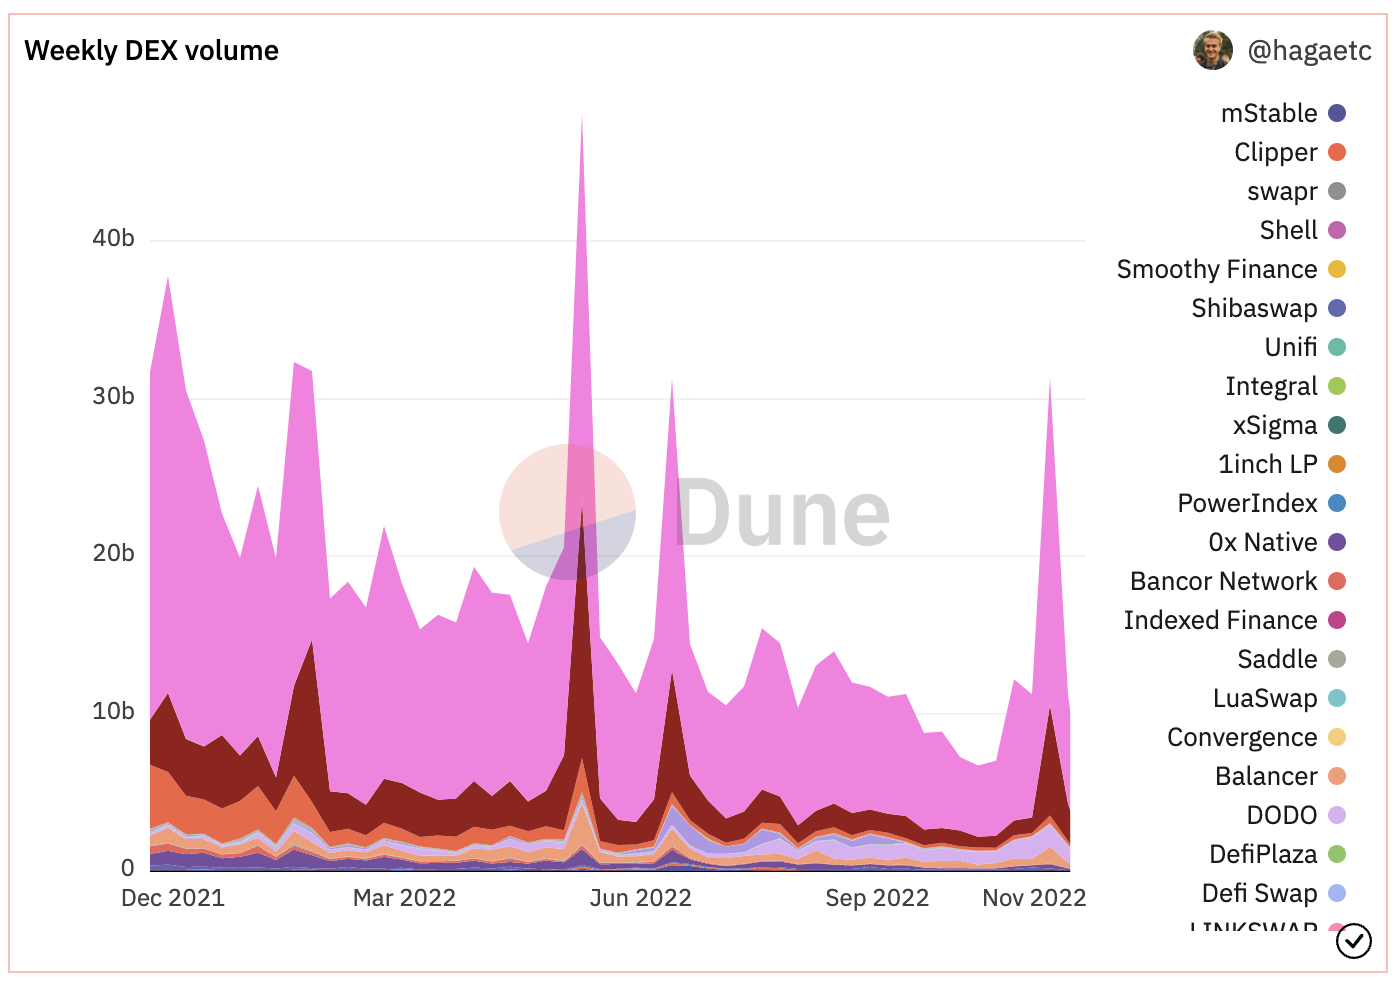Click the Dune watermark logo
1396x988 pixels.
pyautogui.click(x=694, y=513)
